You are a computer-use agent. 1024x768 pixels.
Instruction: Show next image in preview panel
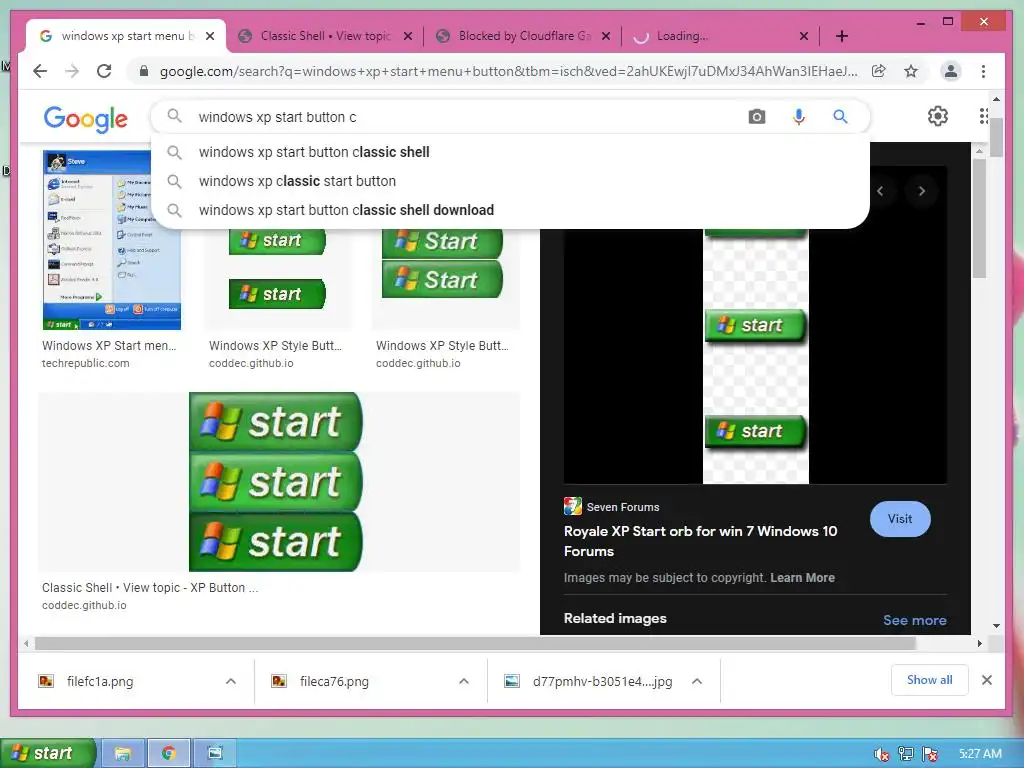921,191
